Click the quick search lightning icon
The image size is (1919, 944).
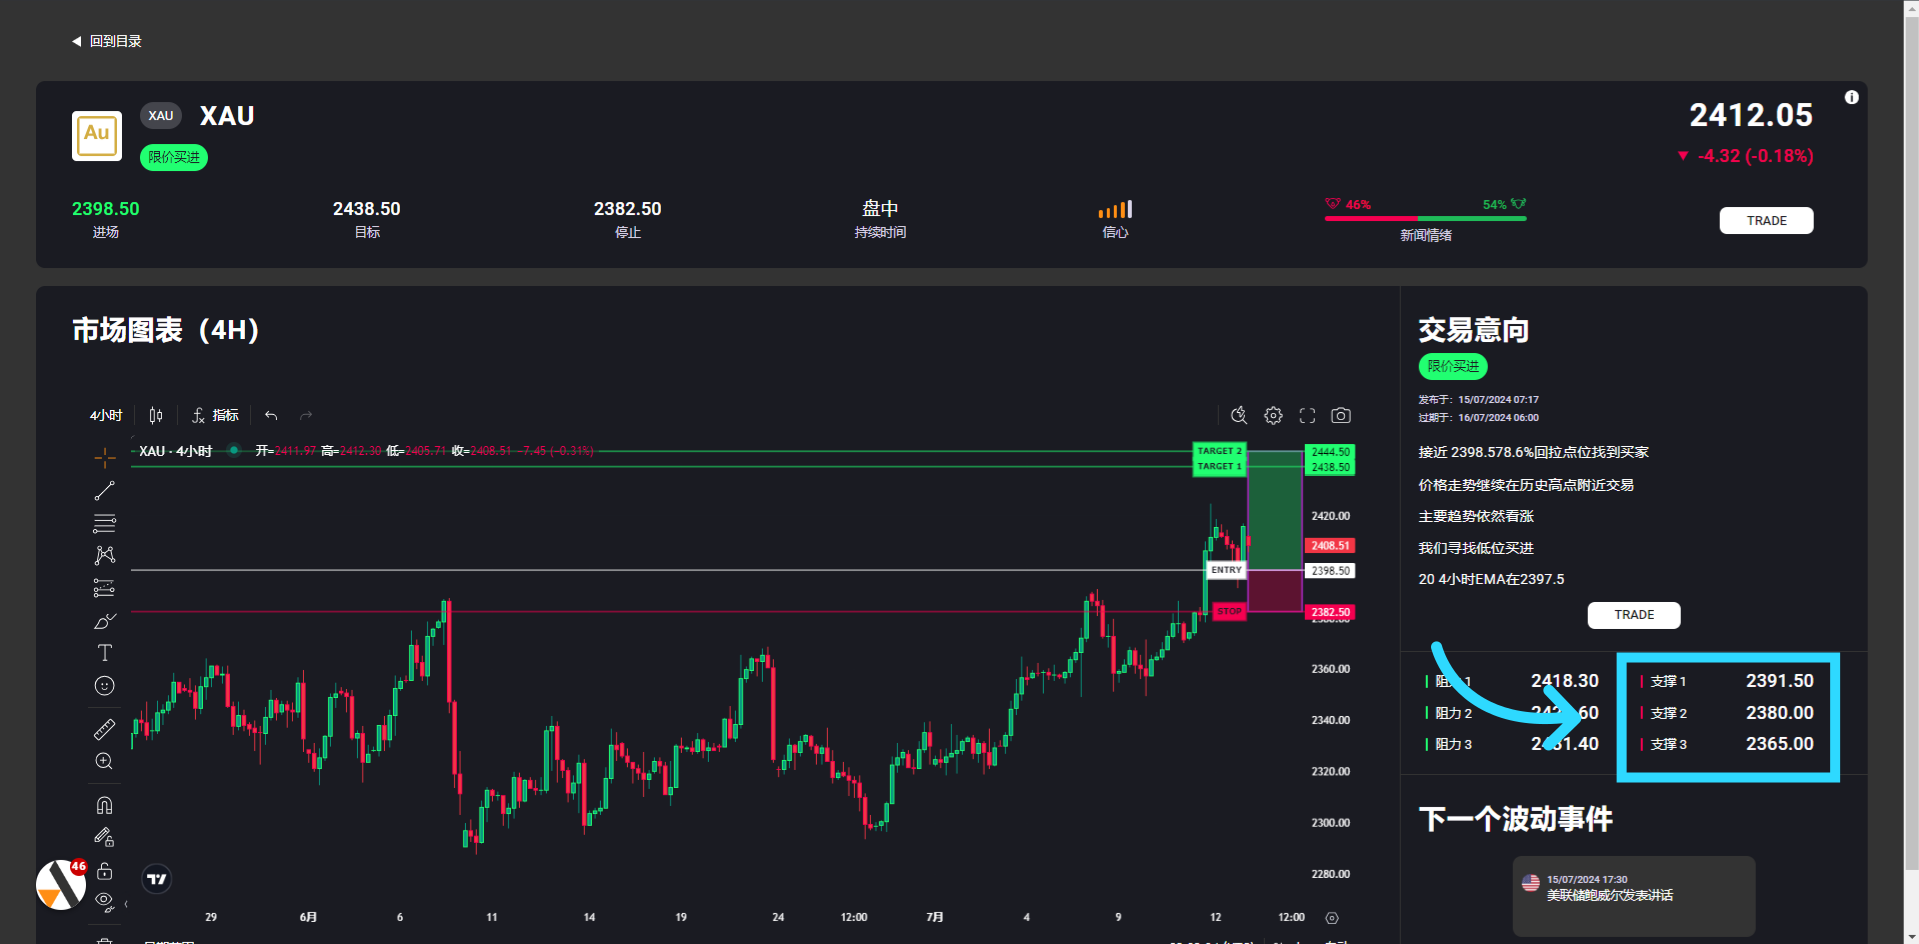[1239, 415]
